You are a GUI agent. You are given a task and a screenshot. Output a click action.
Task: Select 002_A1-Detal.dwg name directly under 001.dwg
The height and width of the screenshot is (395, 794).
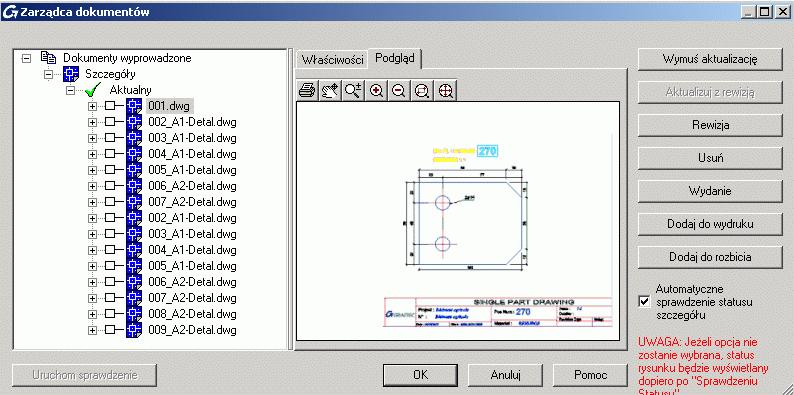(192, 122)
